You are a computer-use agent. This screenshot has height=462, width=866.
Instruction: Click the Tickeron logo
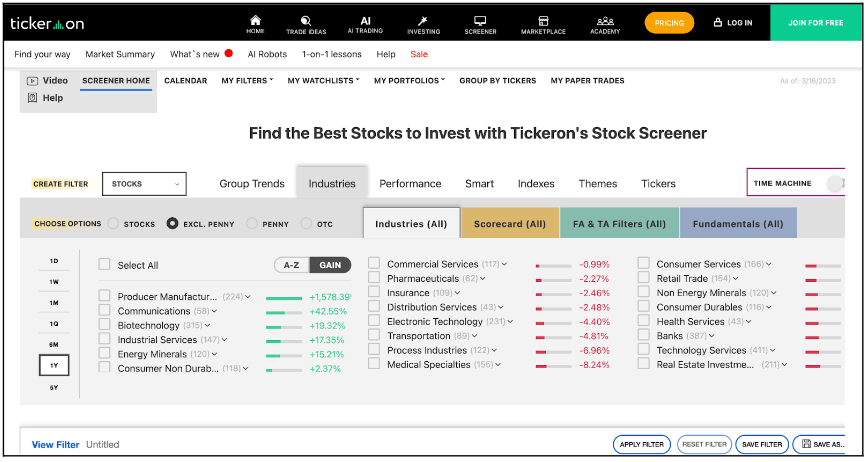point(47,23)
